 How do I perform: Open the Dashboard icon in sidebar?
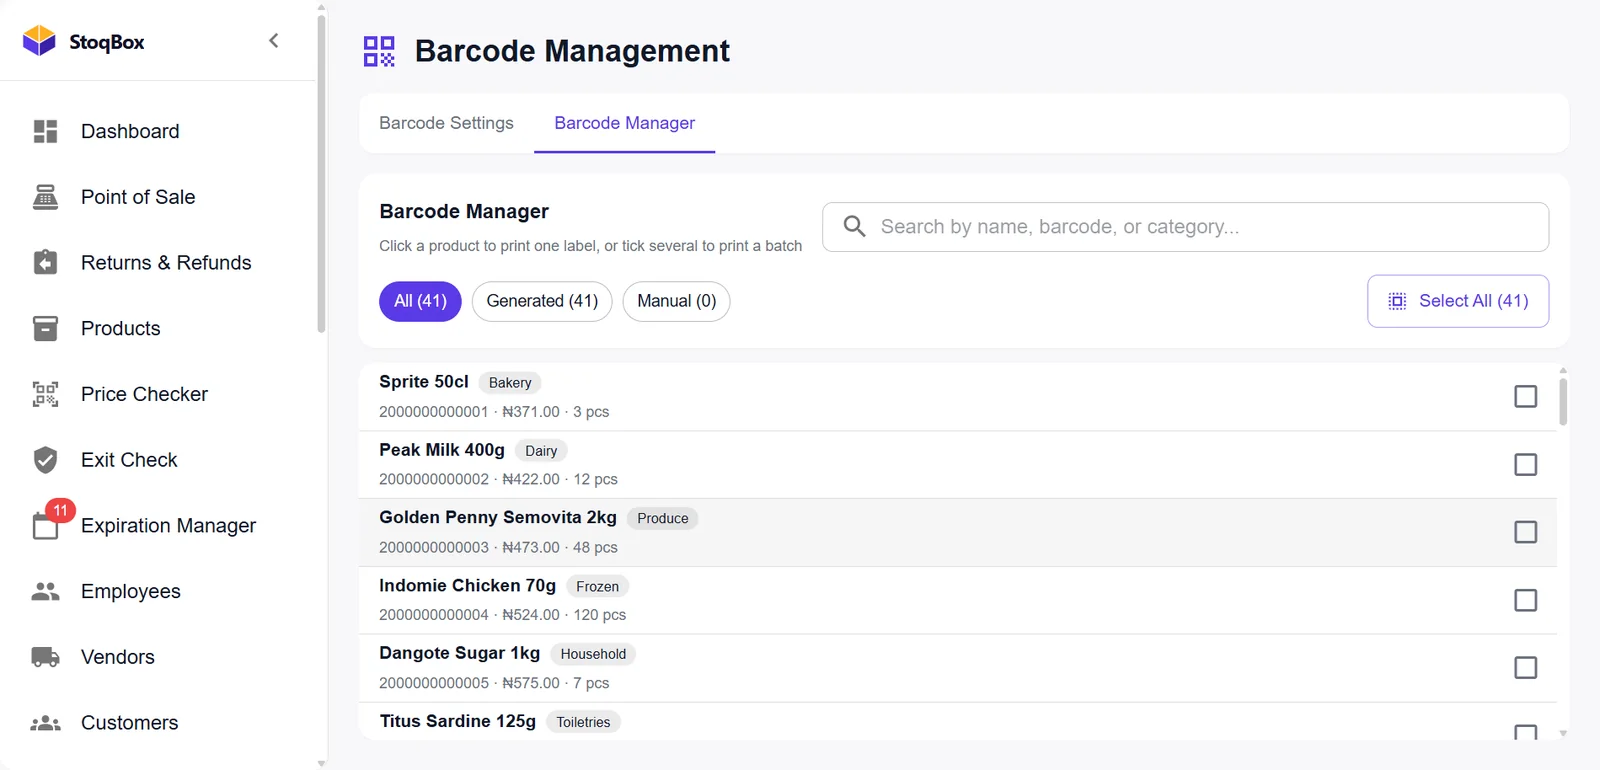45,131
